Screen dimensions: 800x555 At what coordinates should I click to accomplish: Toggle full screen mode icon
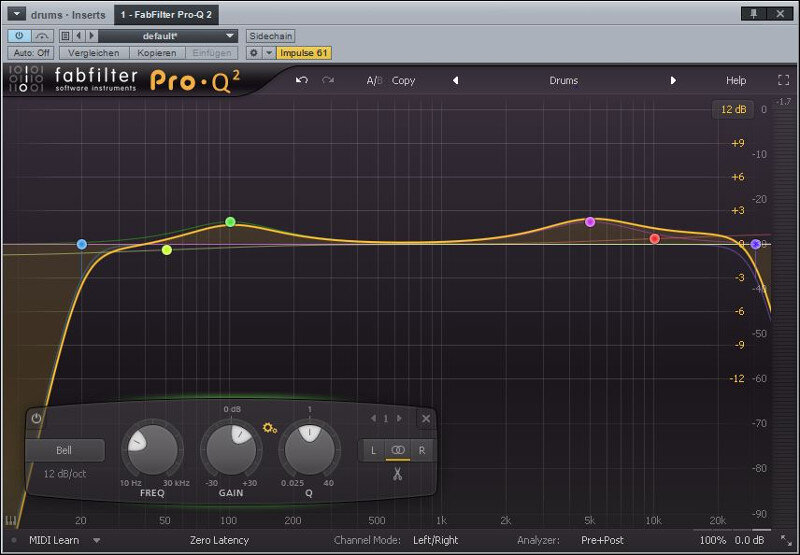point(783,80)
